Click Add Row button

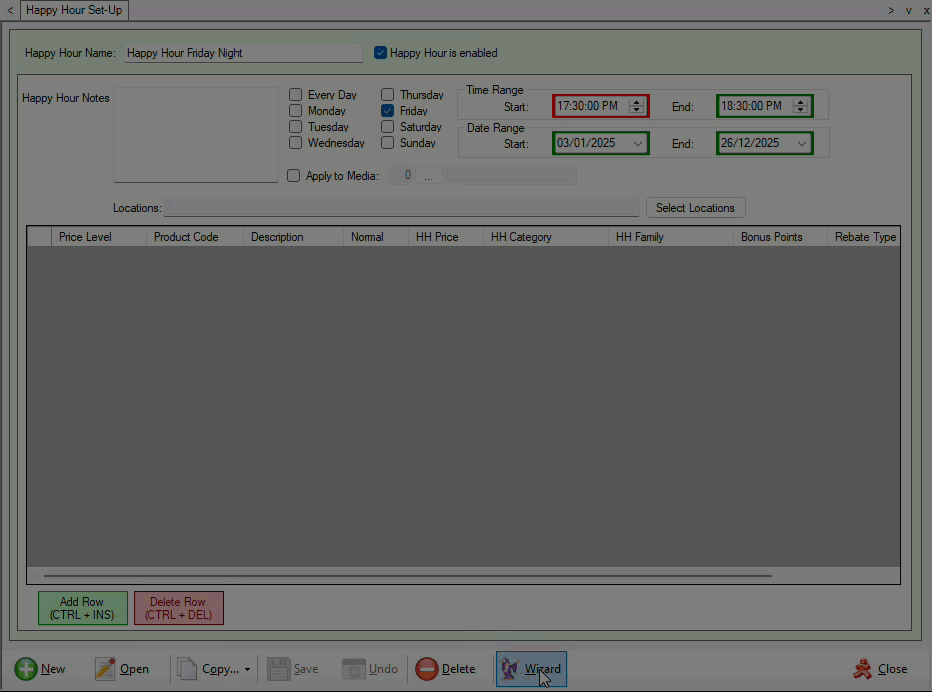click(x=82, y=608)
